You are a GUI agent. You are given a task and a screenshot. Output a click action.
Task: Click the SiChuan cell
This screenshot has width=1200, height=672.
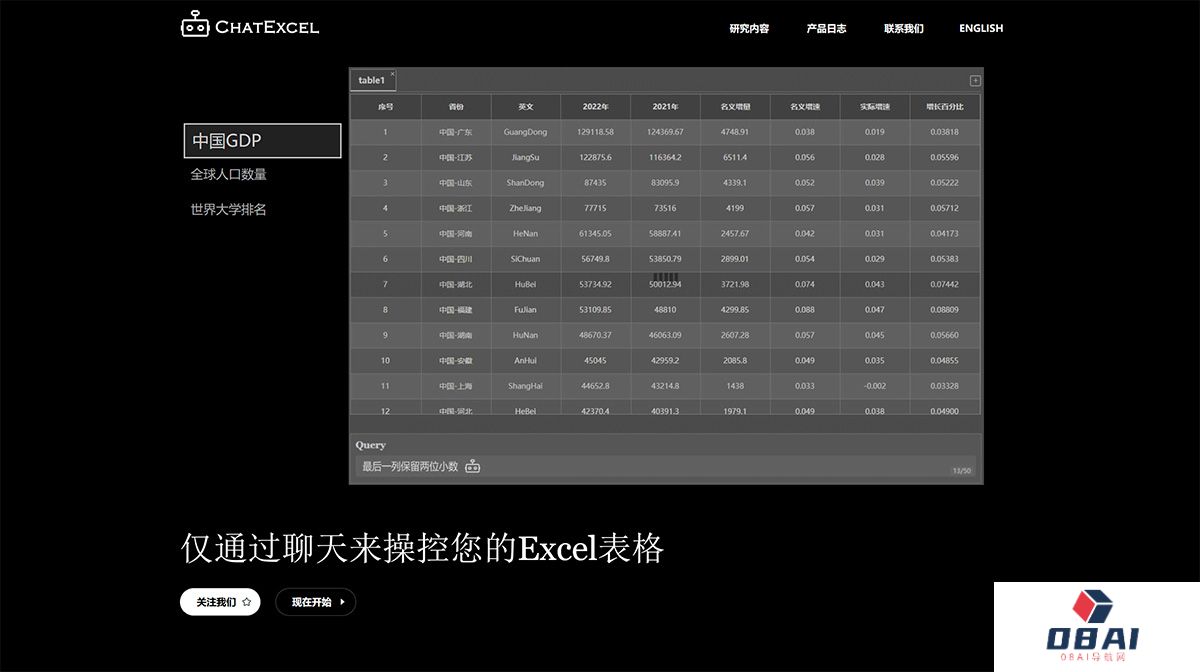pos(526,259)
